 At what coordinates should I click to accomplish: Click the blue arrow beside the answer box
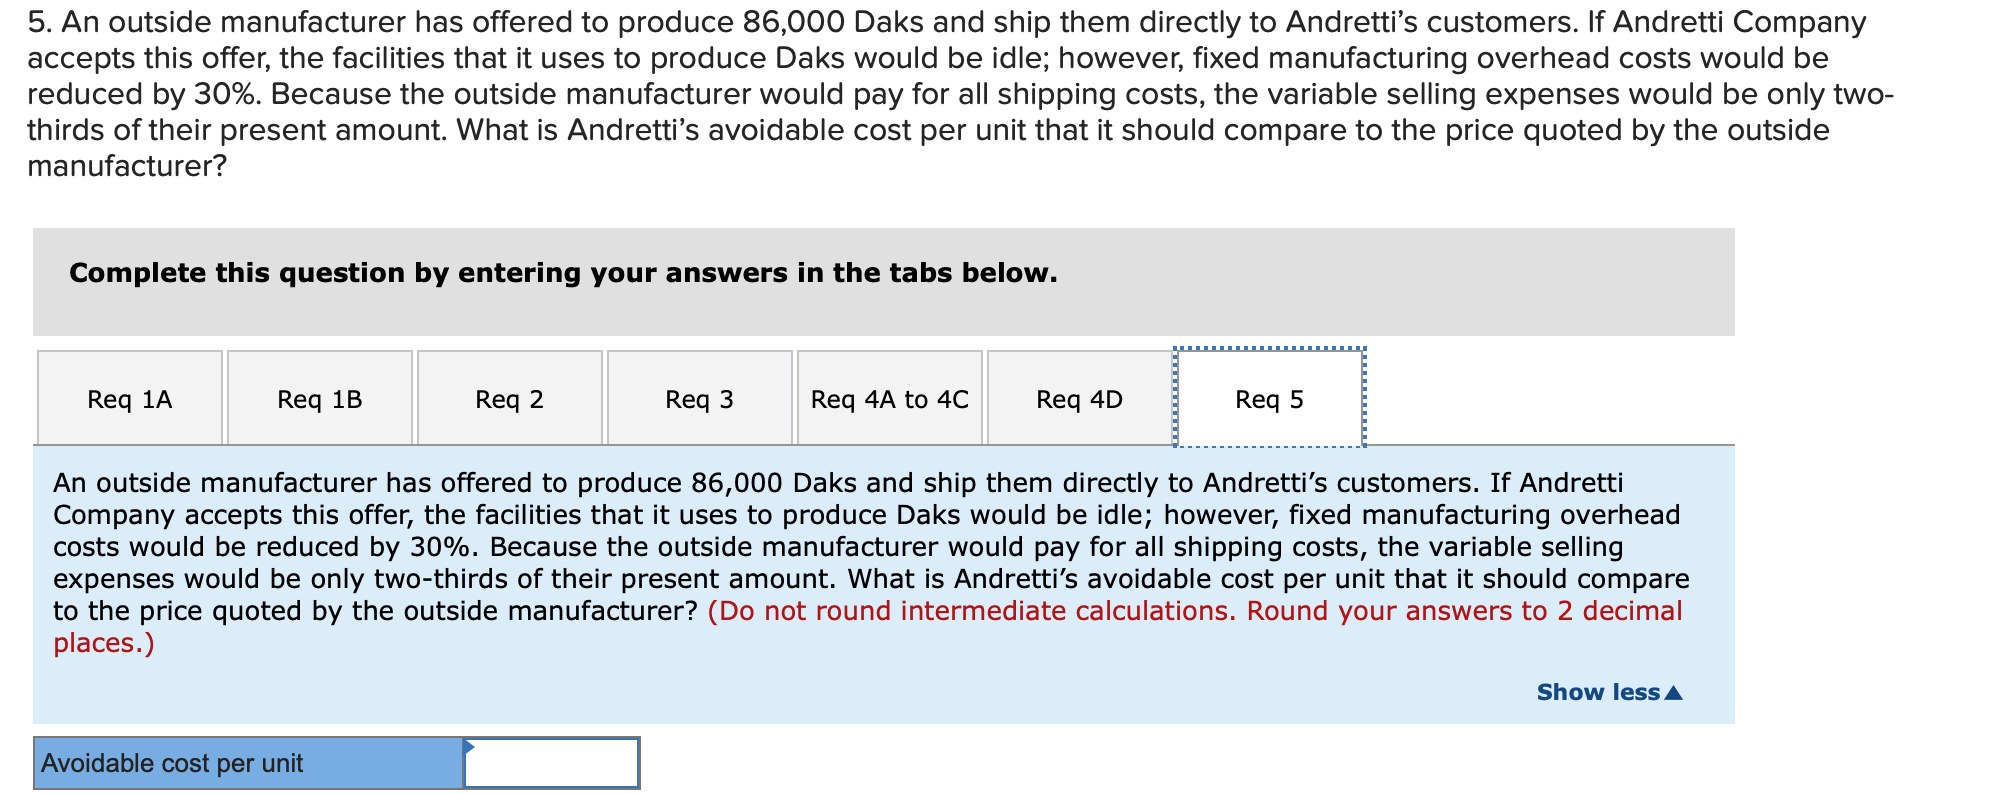[x=468, y=746]
